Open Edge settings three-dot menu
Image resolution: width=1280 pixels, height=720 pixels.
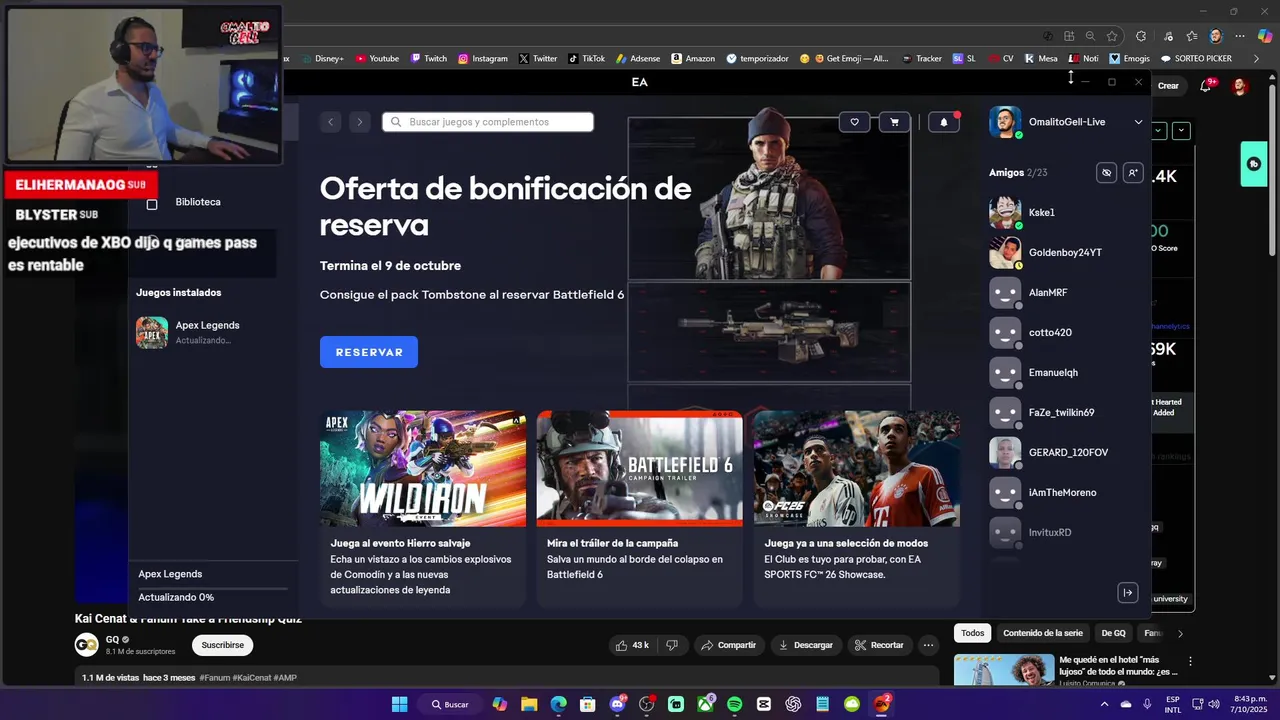pyautogui.click(x=1240, y=36)
